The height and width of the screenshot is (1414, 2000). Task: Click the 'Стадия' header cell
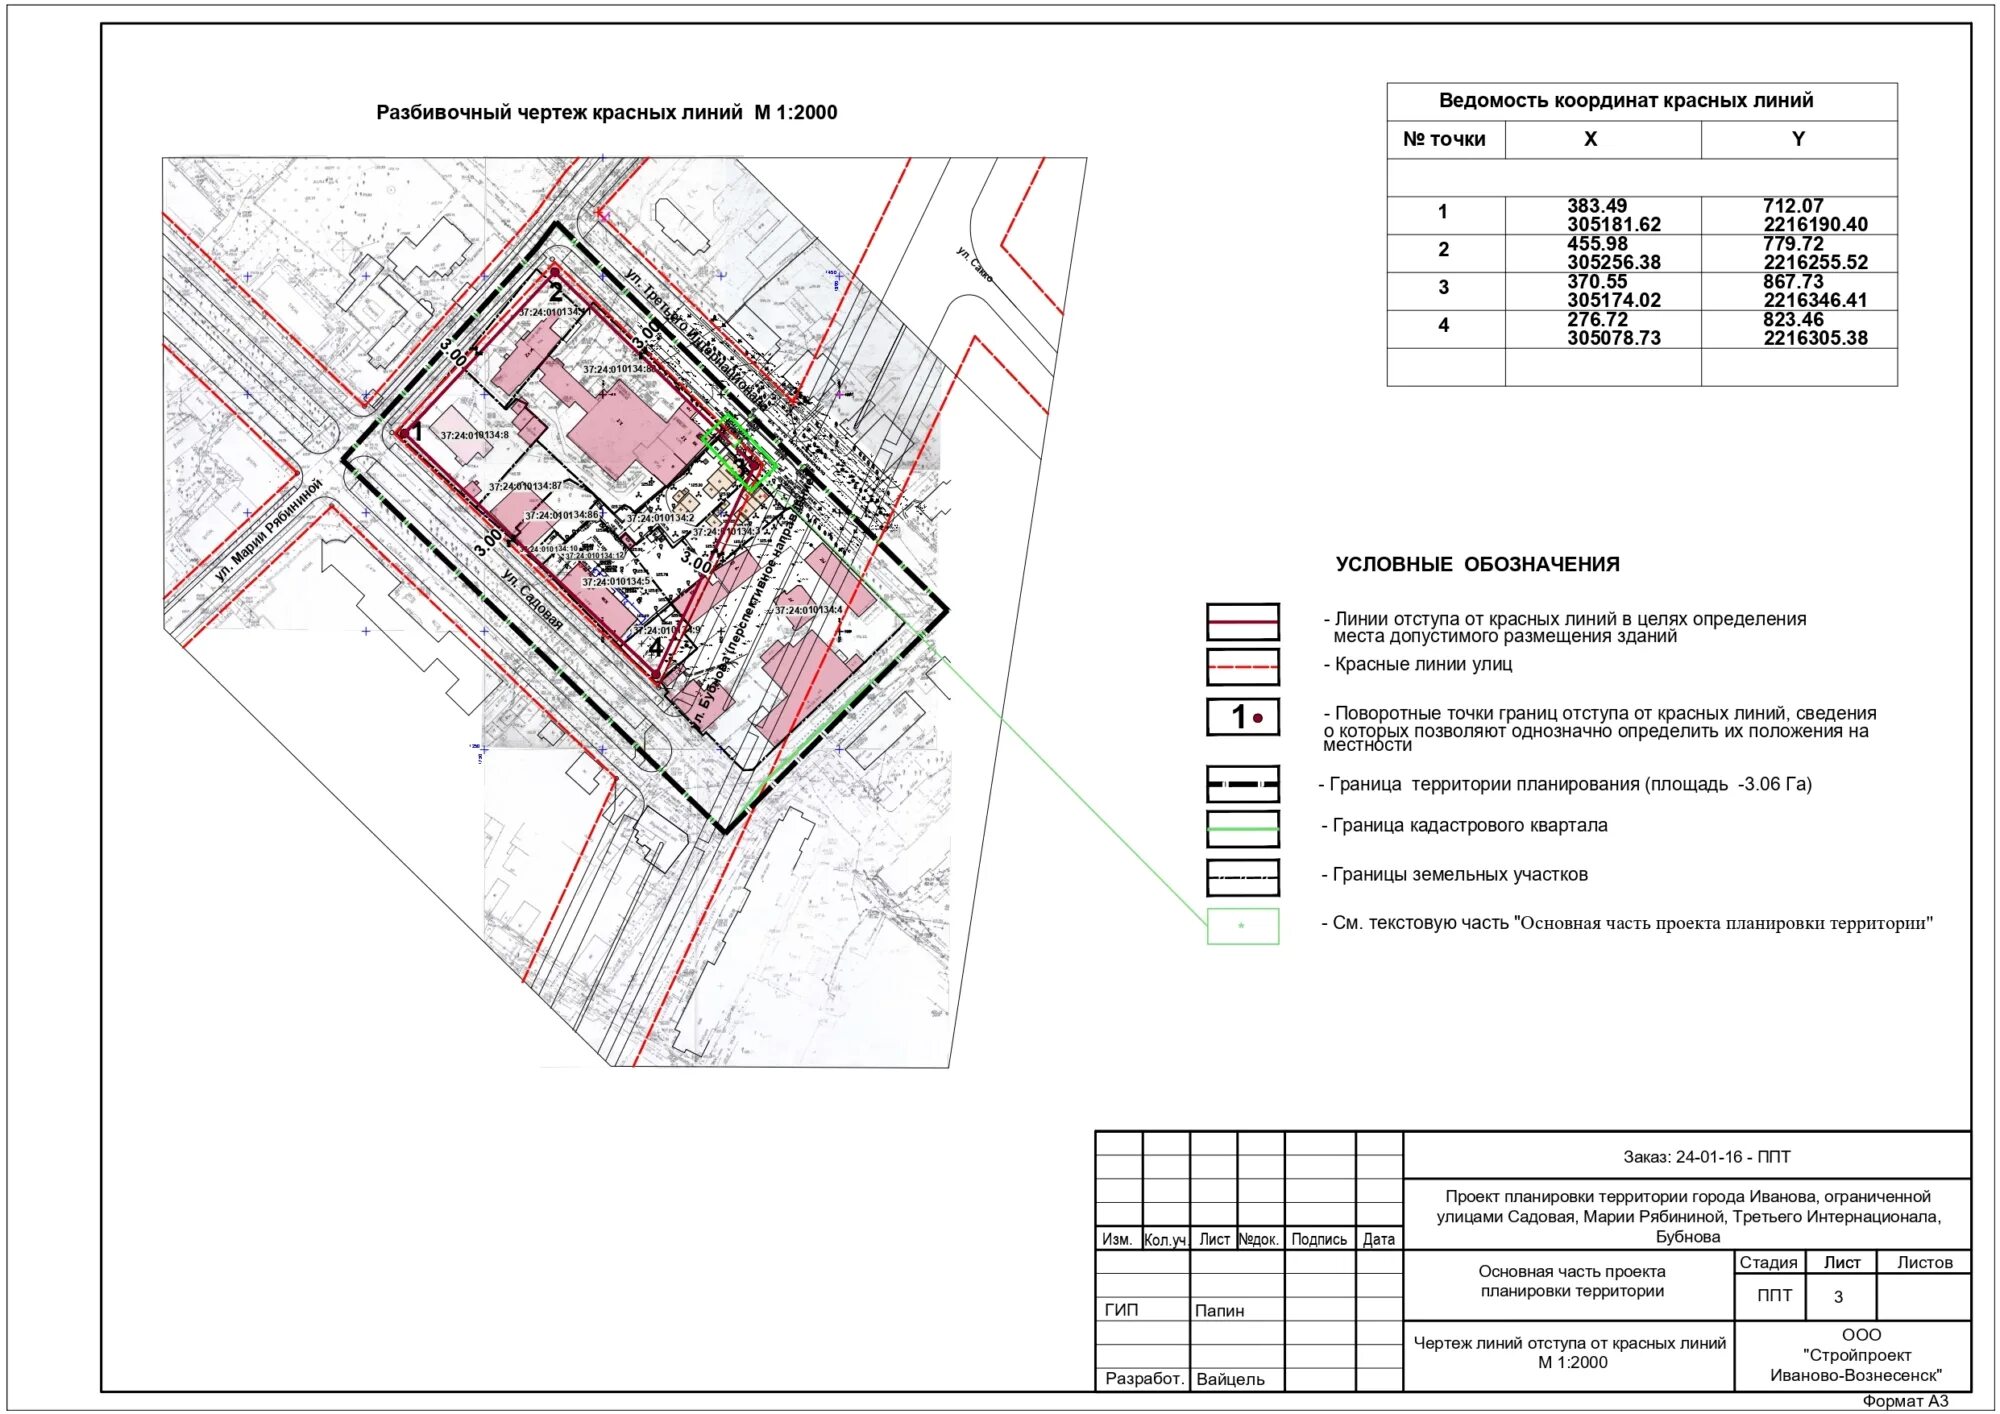click(1768, 1263)
